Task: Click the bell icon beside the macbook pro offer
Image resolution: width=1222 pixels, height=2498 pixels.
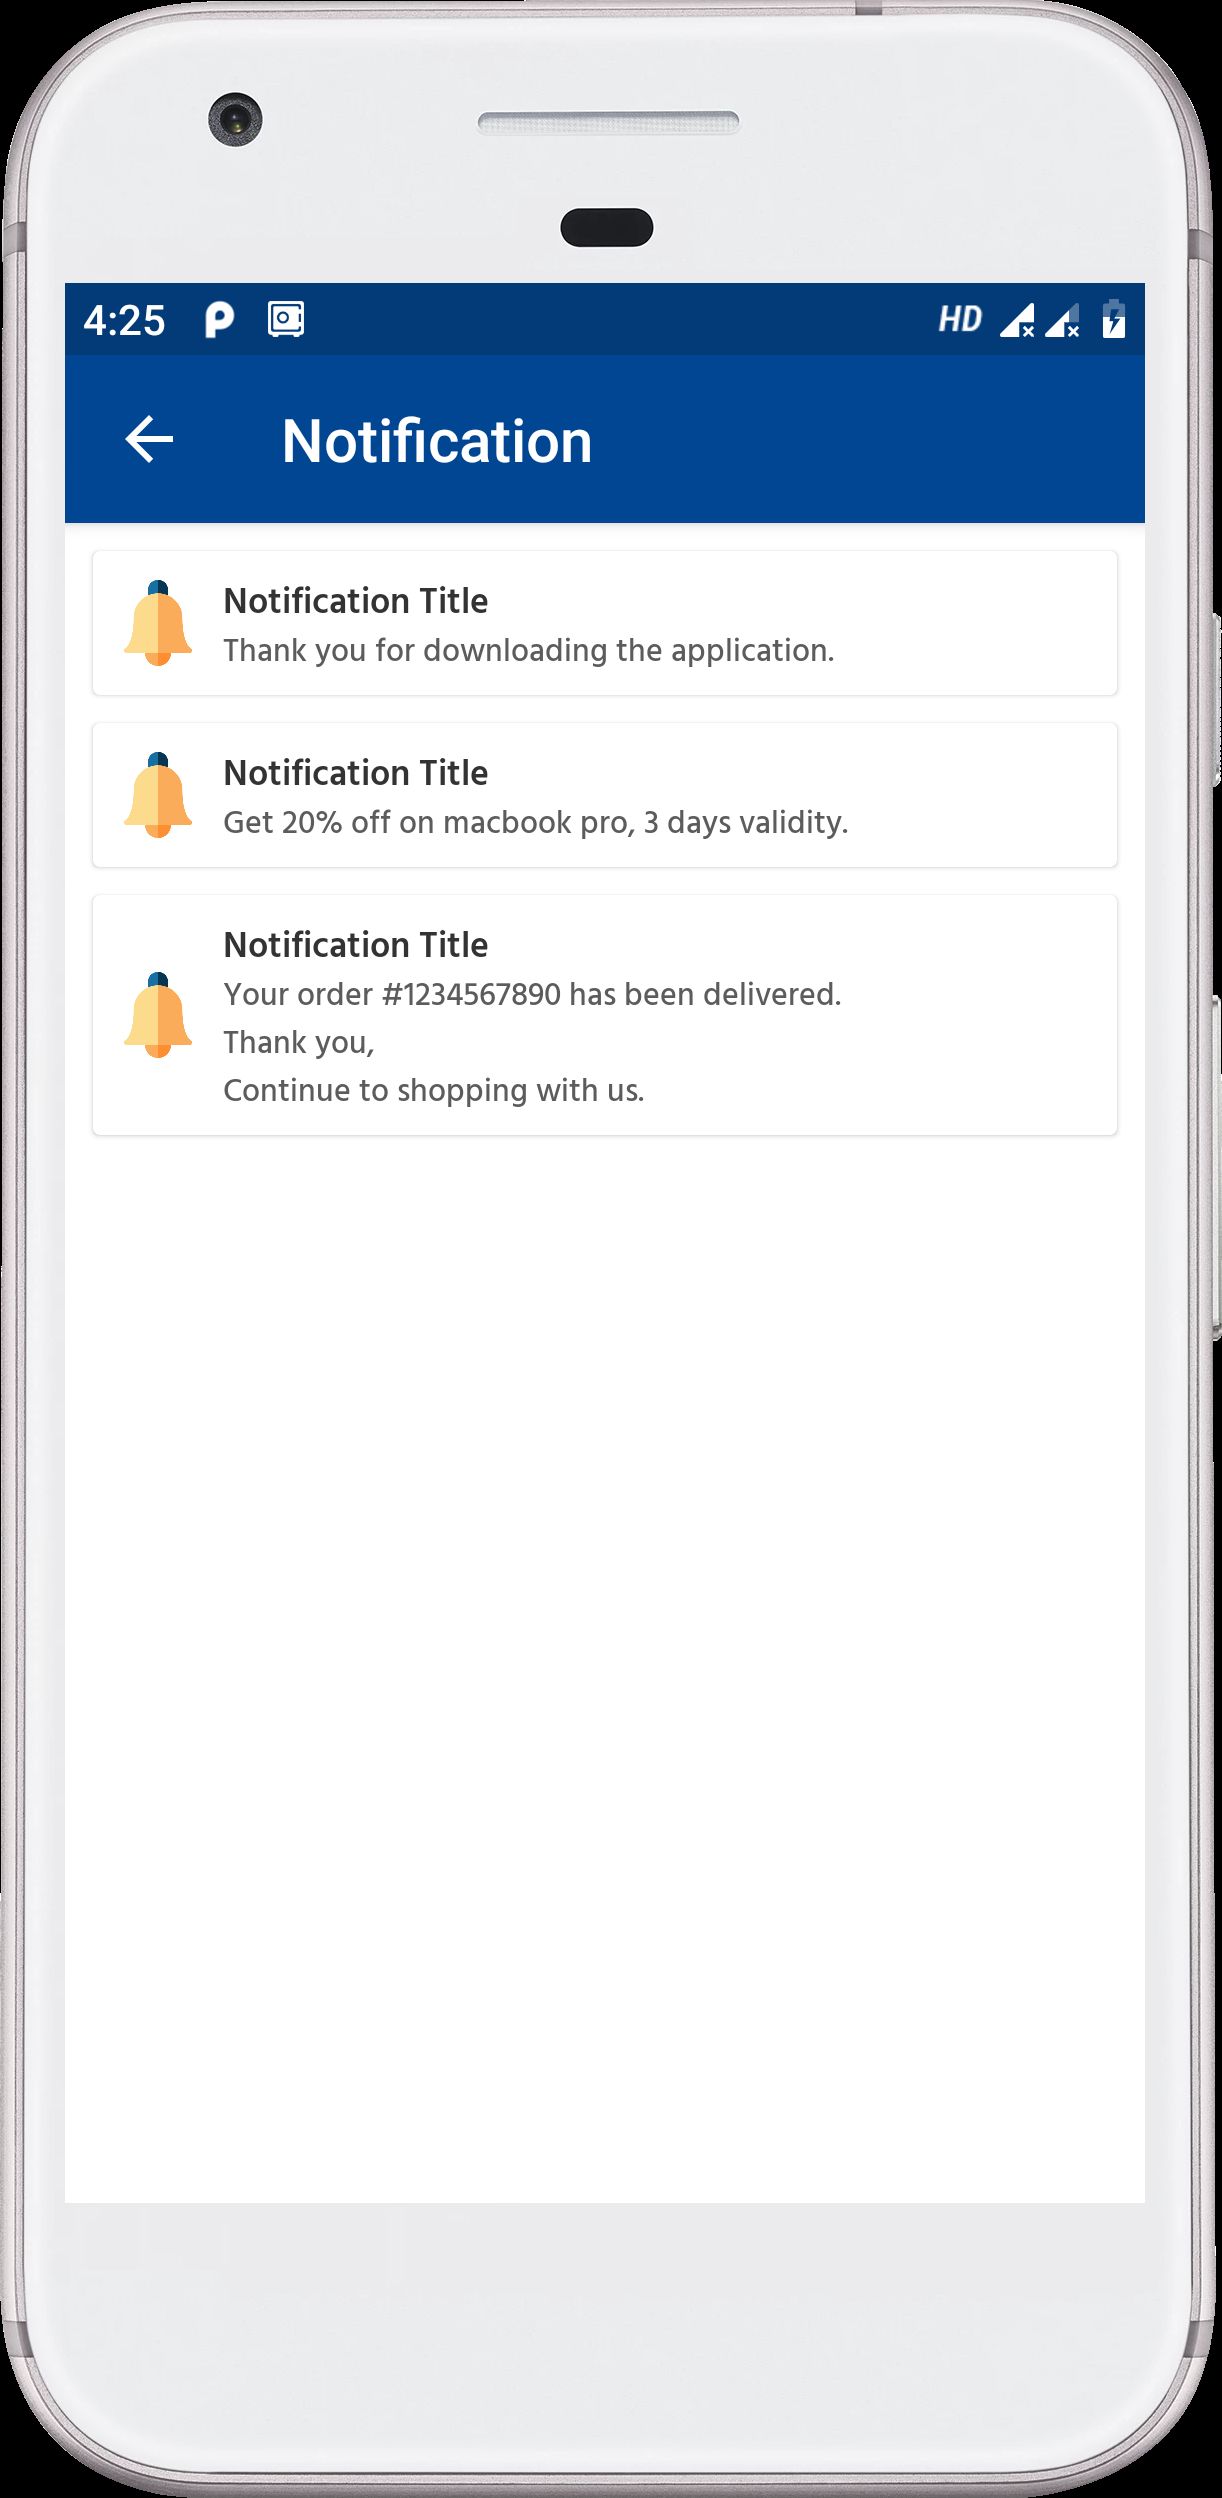Action: (158, 795)
